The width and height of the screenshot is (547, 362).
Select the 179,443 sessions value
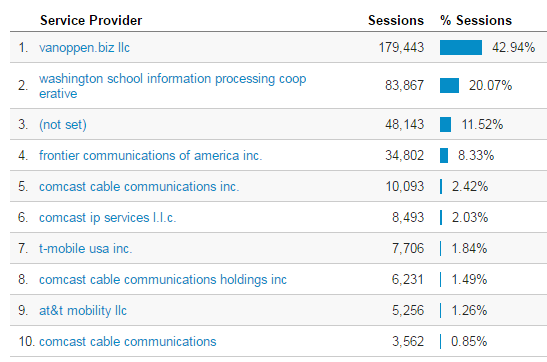(401, 47)
